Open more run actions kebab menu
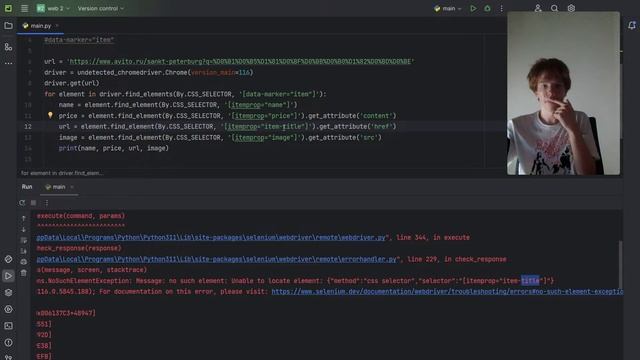Screen dimensions: 640x360 tap(502, 8)
